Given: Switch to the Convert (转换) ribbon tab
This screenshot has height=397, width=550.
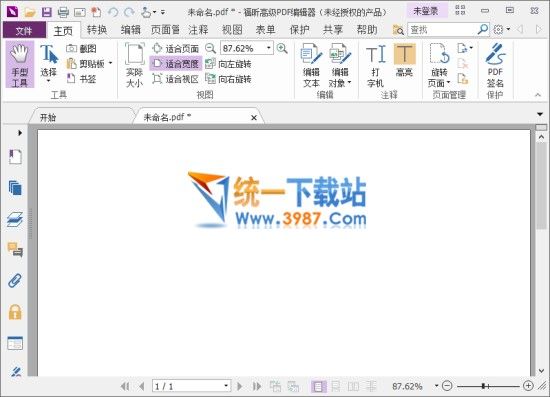Looking at the screenshot, I should pyautogui.click(x=97, y=30).
